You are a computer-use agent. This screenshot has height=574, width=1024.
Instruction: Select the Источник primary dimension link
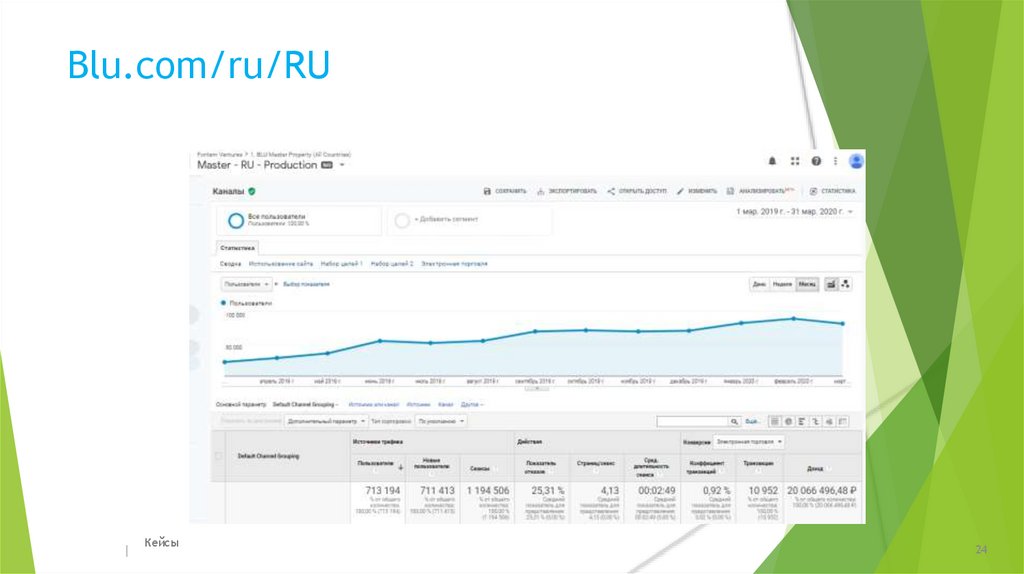pyautogui.click(x=419, y=405)
